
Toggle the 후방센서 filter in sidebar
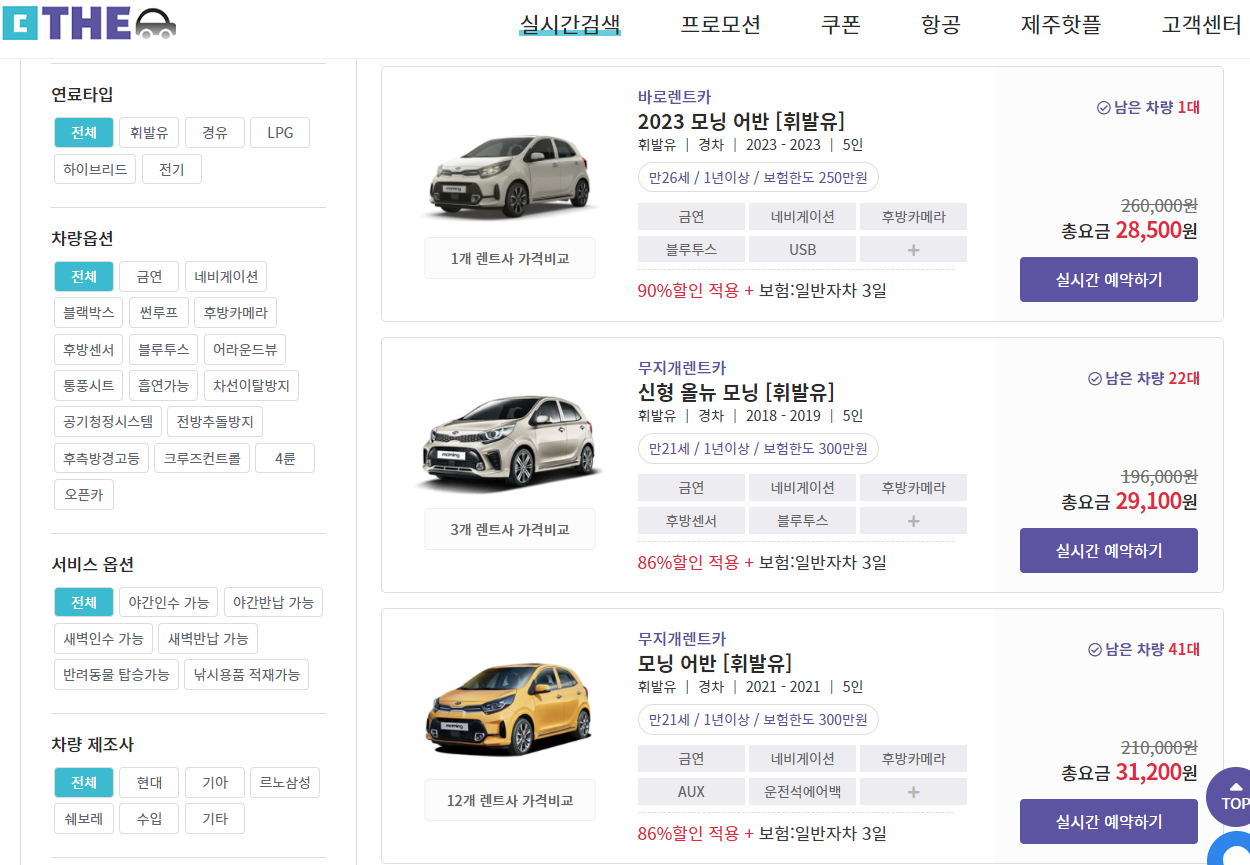(x=88, y=349)
